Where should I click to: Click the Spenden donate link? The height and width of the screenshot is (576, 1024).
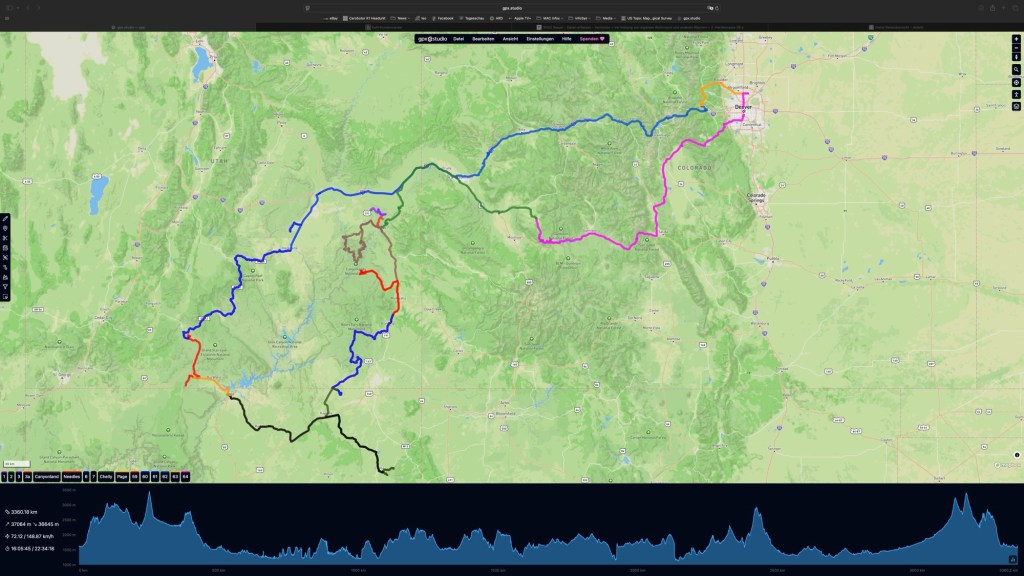click(594, 38)
